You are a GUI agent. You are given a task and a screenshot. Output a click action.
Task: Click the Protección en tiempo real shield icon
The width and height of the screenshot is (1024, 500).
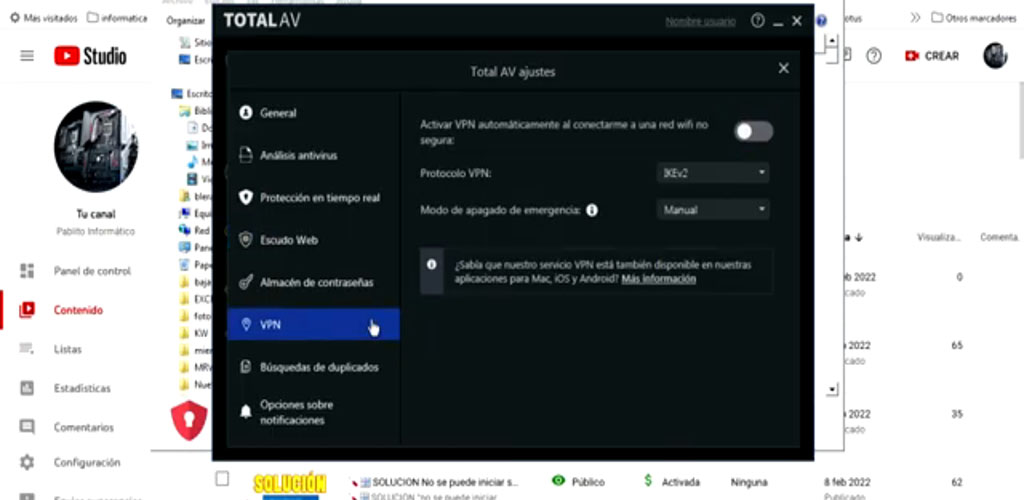coord(246,198)
